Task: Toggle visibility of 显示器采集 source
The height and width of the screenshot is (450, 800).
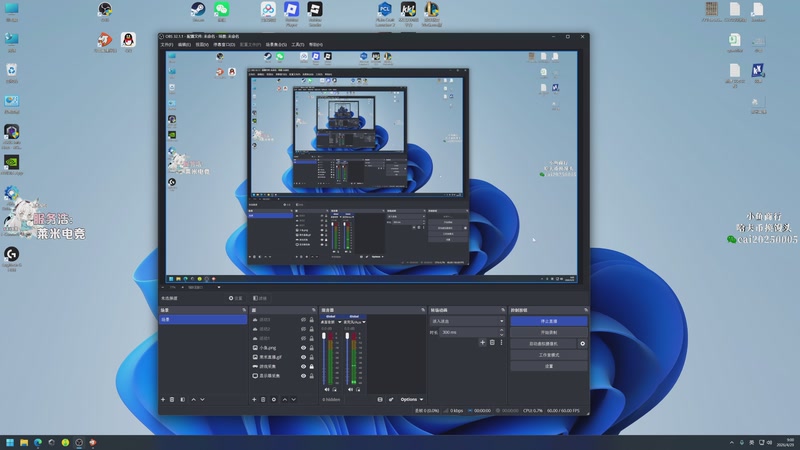Action: (x=303, y=376)
